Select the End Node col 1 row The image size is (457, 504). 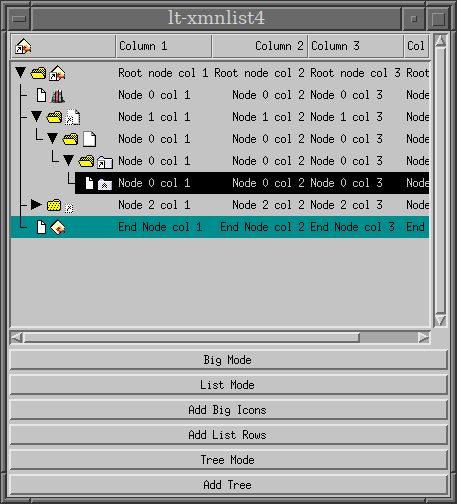pyautogui.click(x=220, y=227)
